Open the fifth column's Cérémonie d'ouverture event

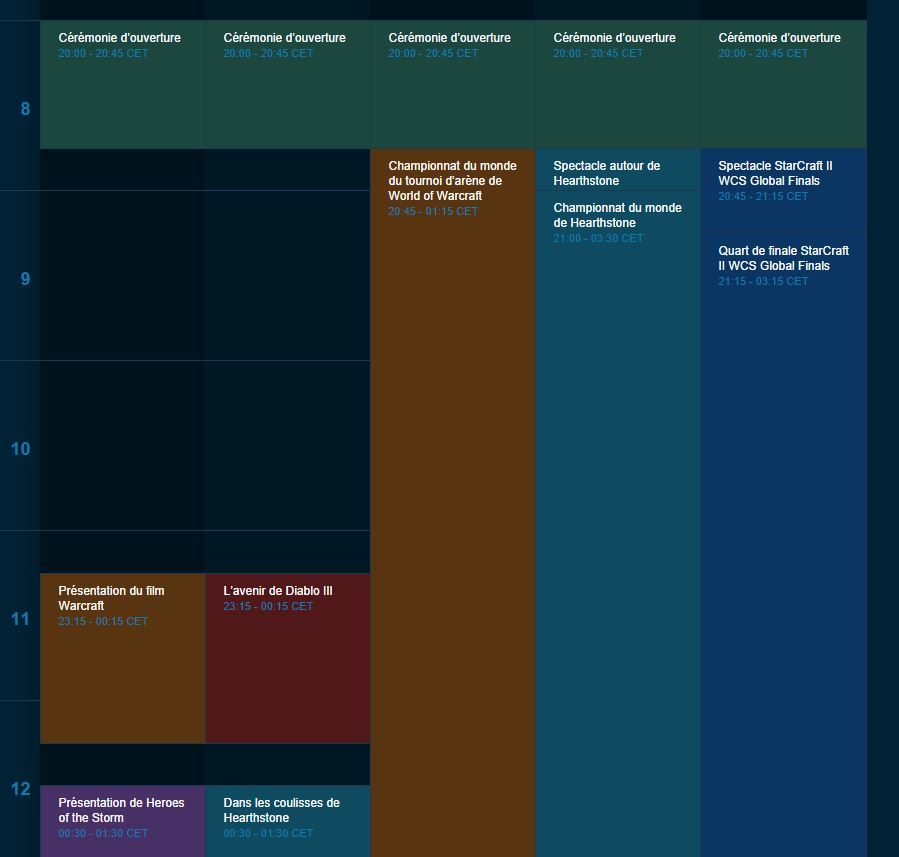pos(784,84)
